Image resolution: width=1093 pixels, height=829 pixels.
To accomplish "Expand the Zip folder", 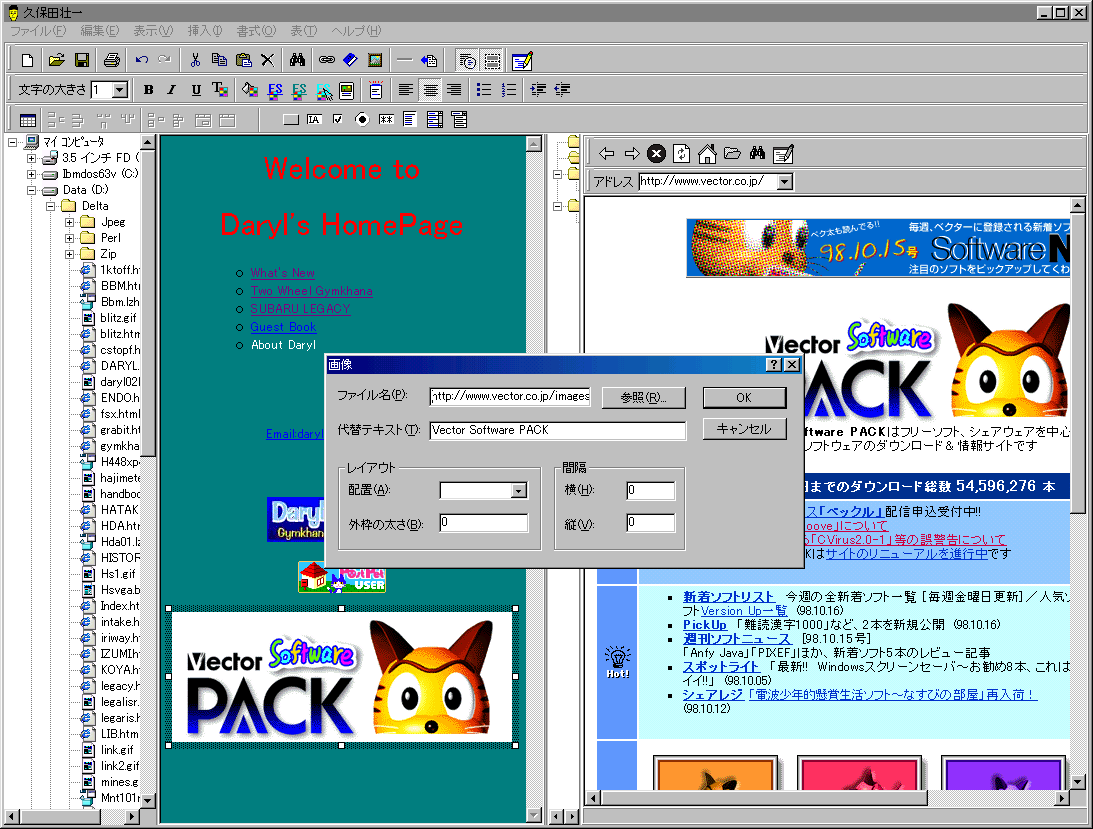I will [70, 254].
